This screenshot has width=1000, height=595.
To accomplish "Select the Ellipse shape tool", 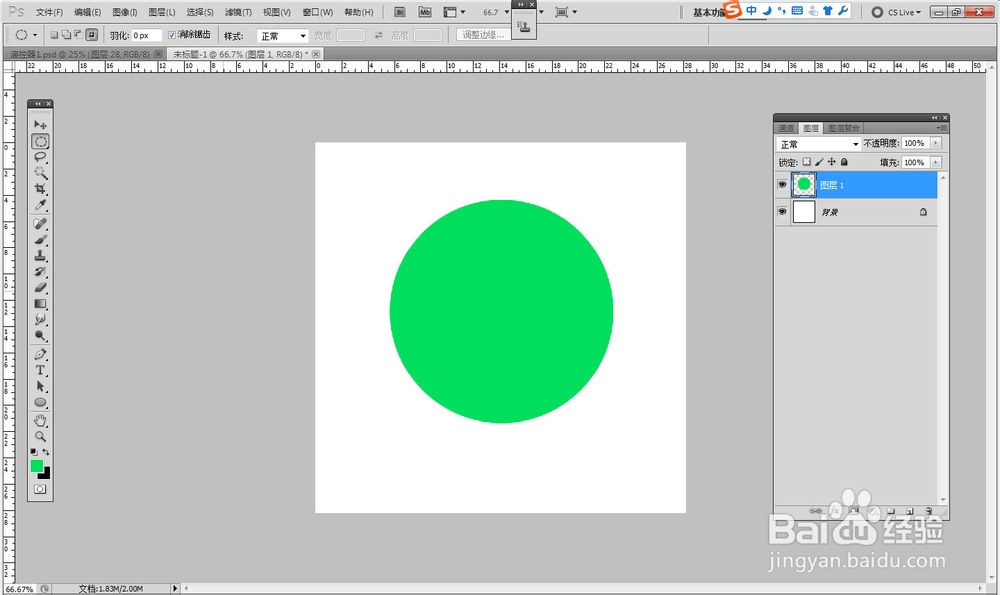I will click(x=40, y=402).
